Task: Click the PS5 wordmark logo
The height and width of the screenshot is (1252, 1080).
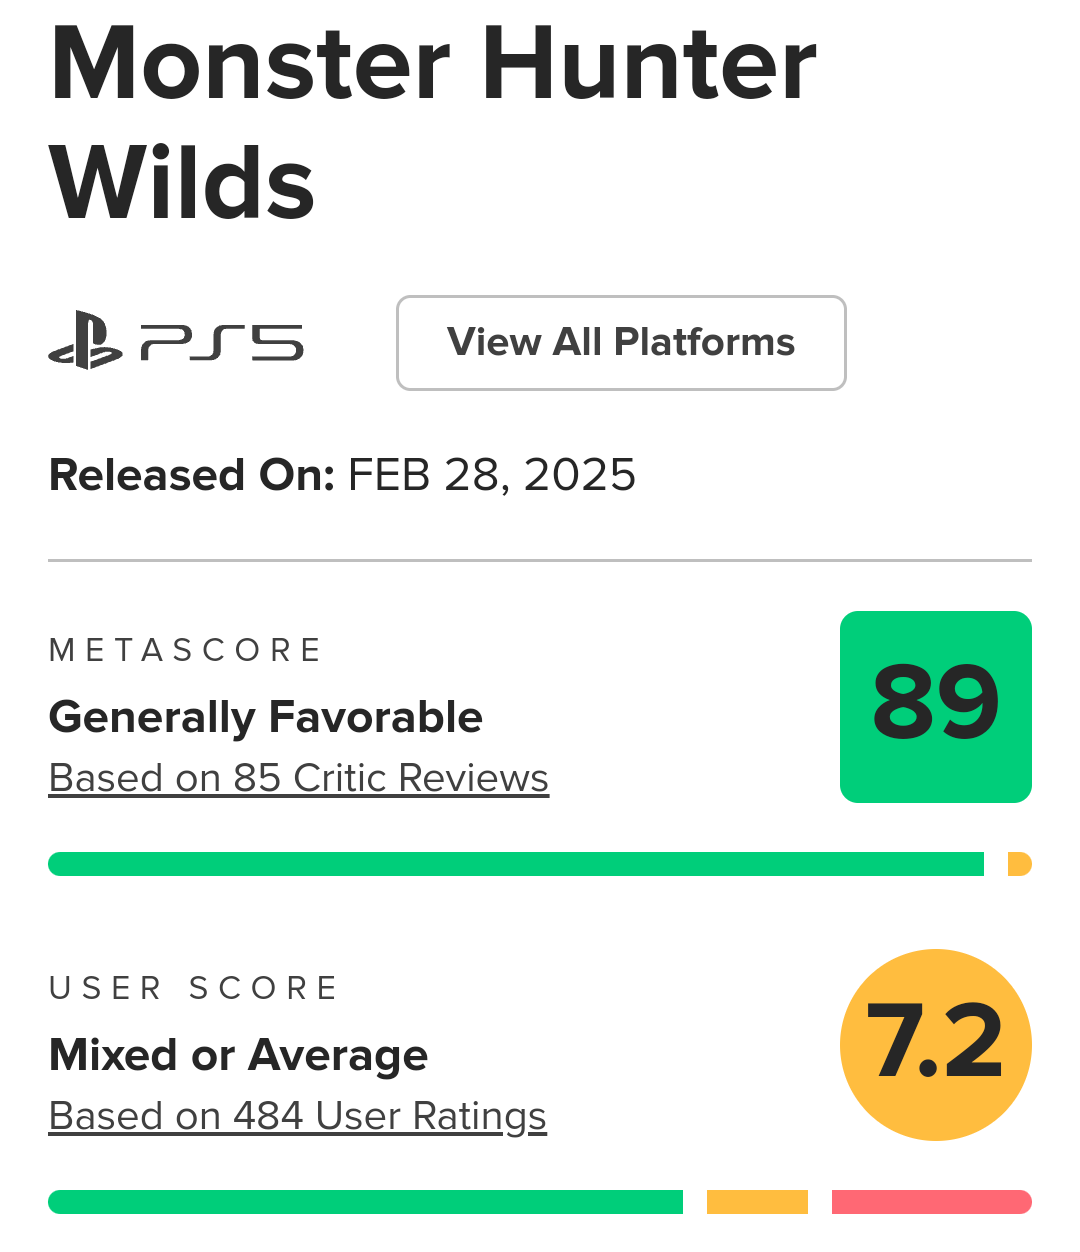Action: 222,343
